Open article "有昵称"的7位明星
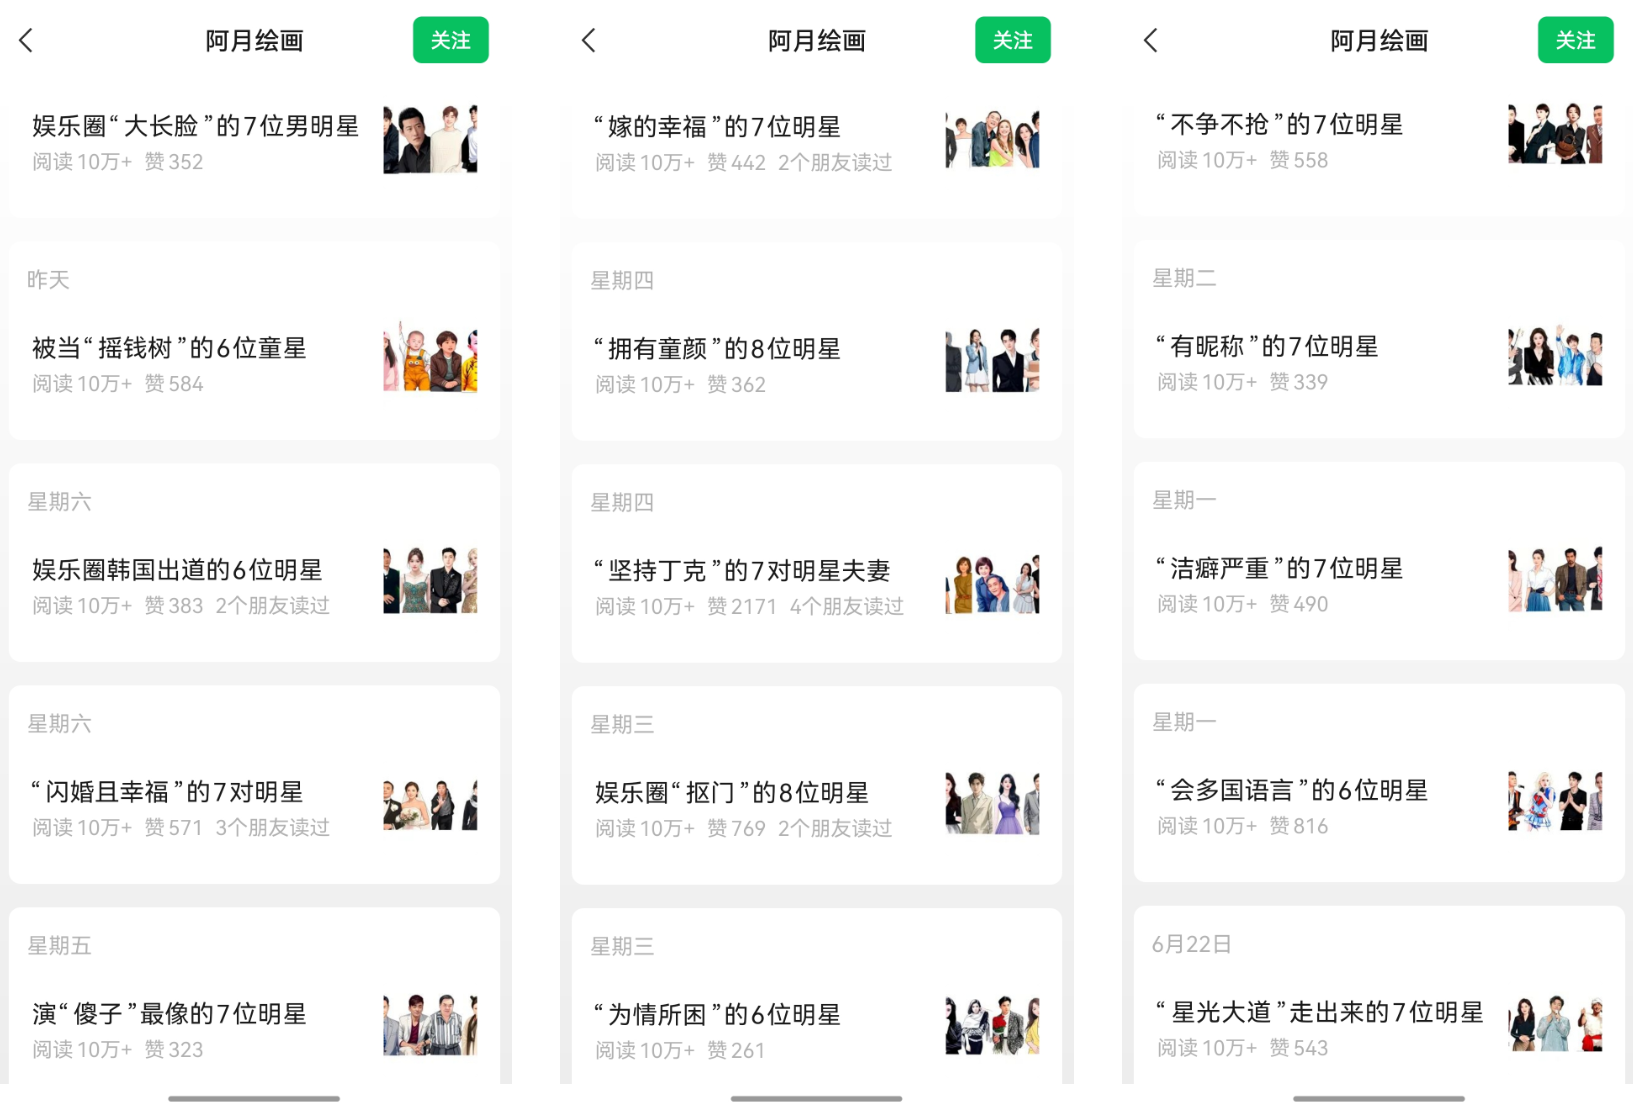This screenshot has height=1119, width=1633. tap(1267, 347)
